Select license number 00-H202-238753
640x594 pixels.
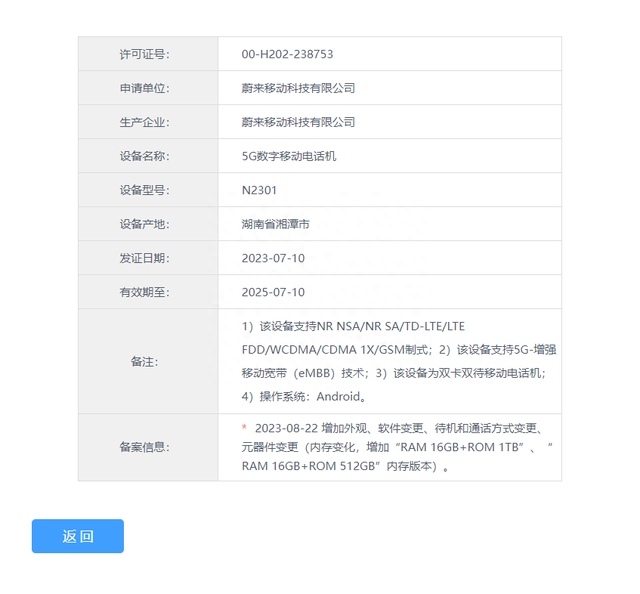click(x=287, y=54)
